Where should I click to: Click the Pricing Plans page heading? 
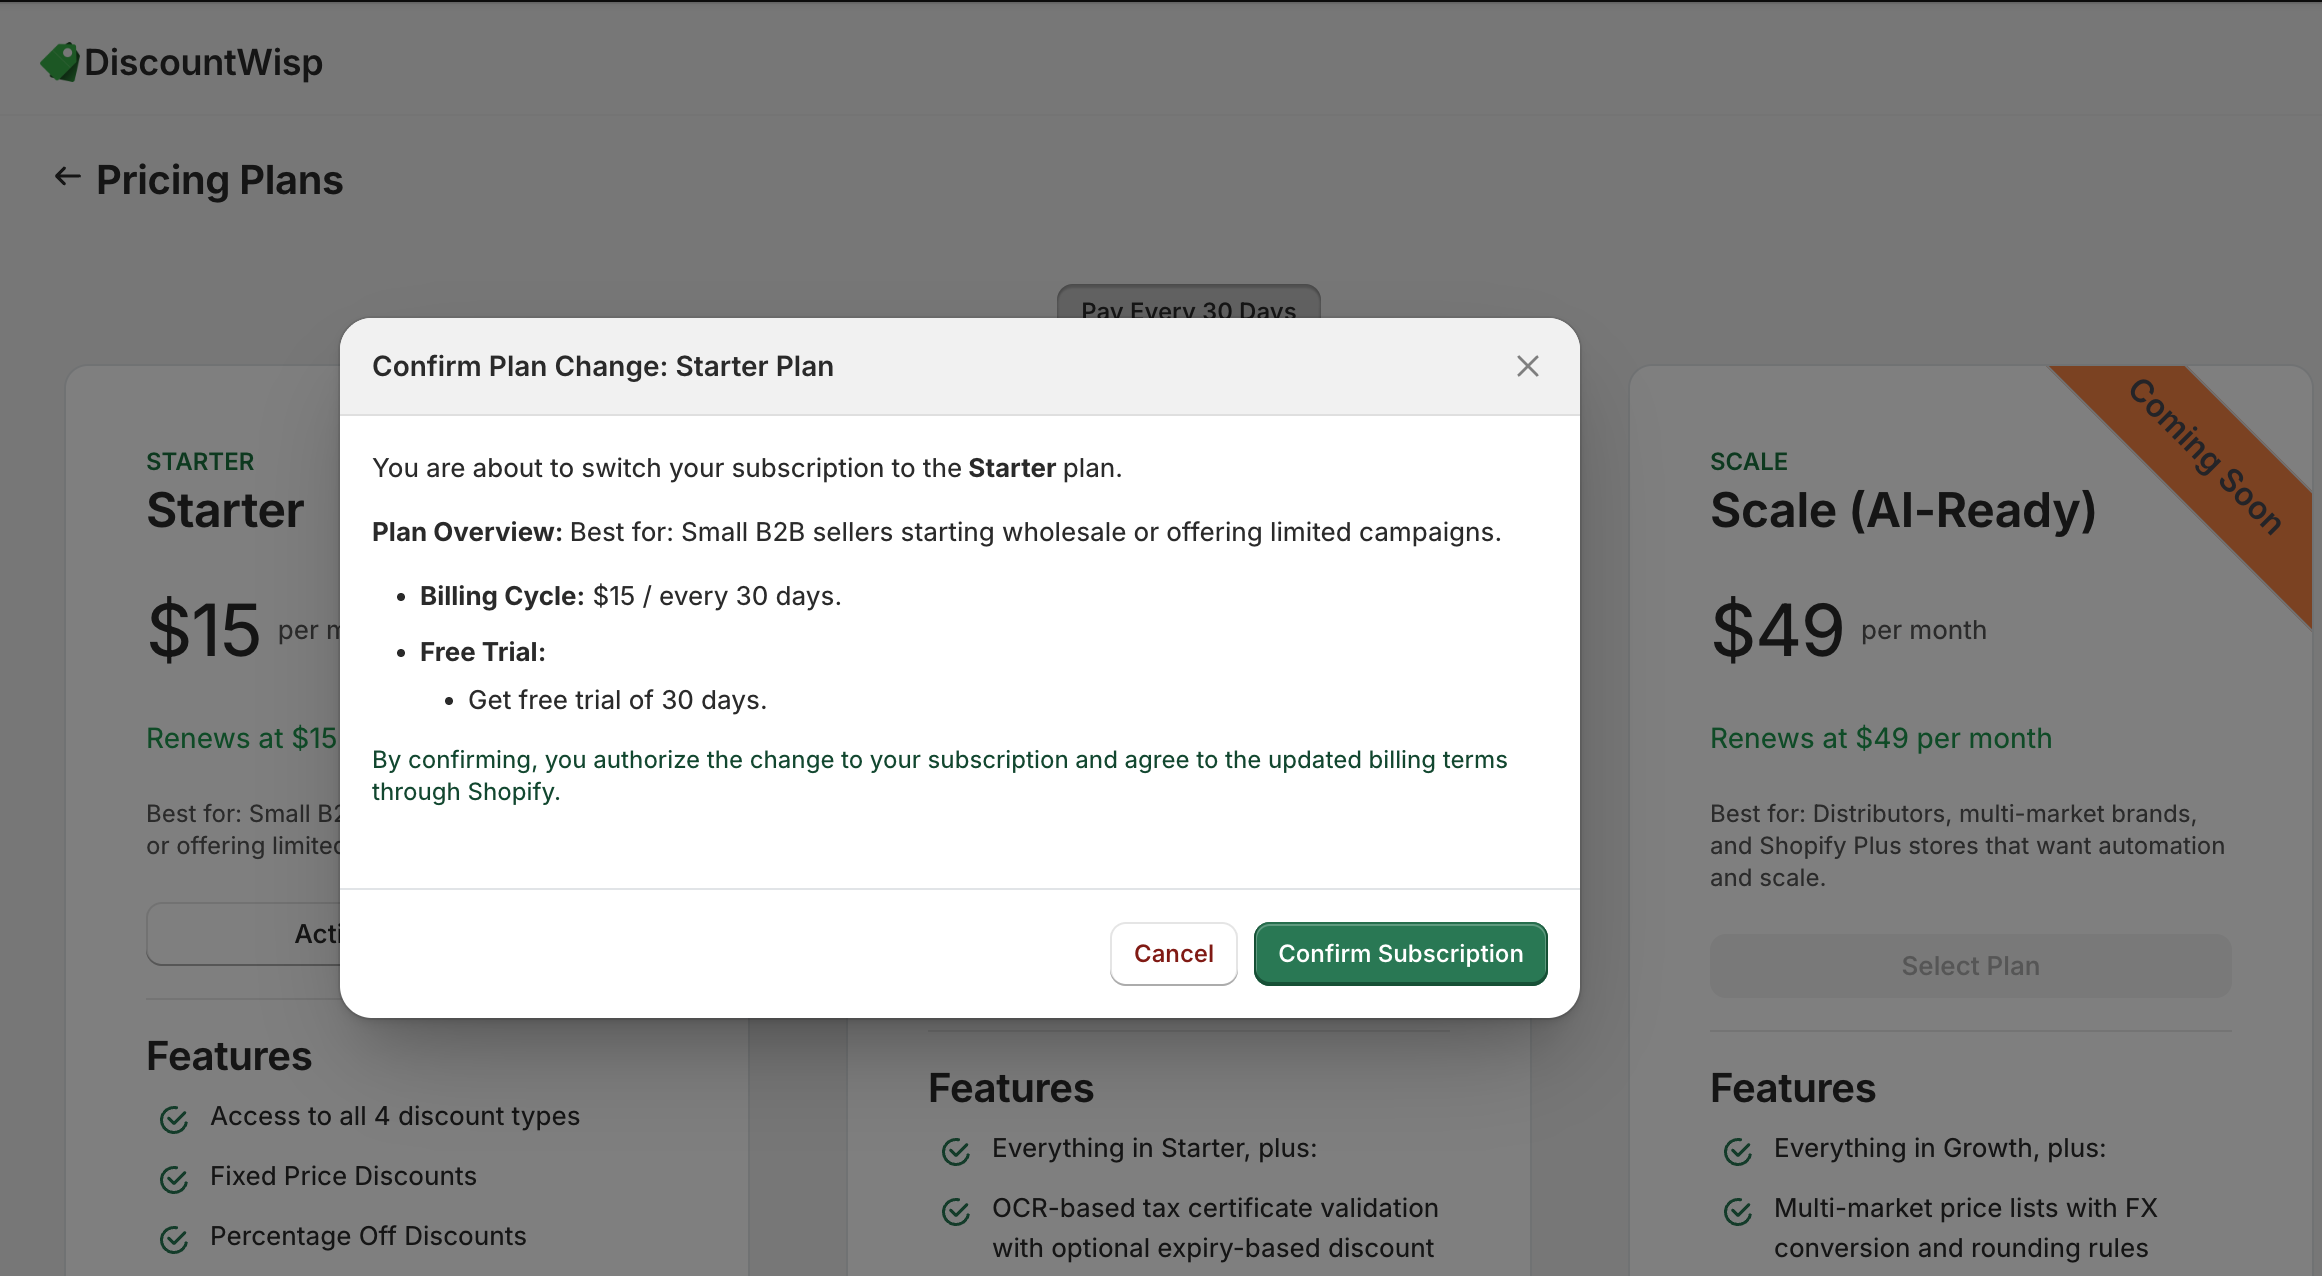click(219, 180)
